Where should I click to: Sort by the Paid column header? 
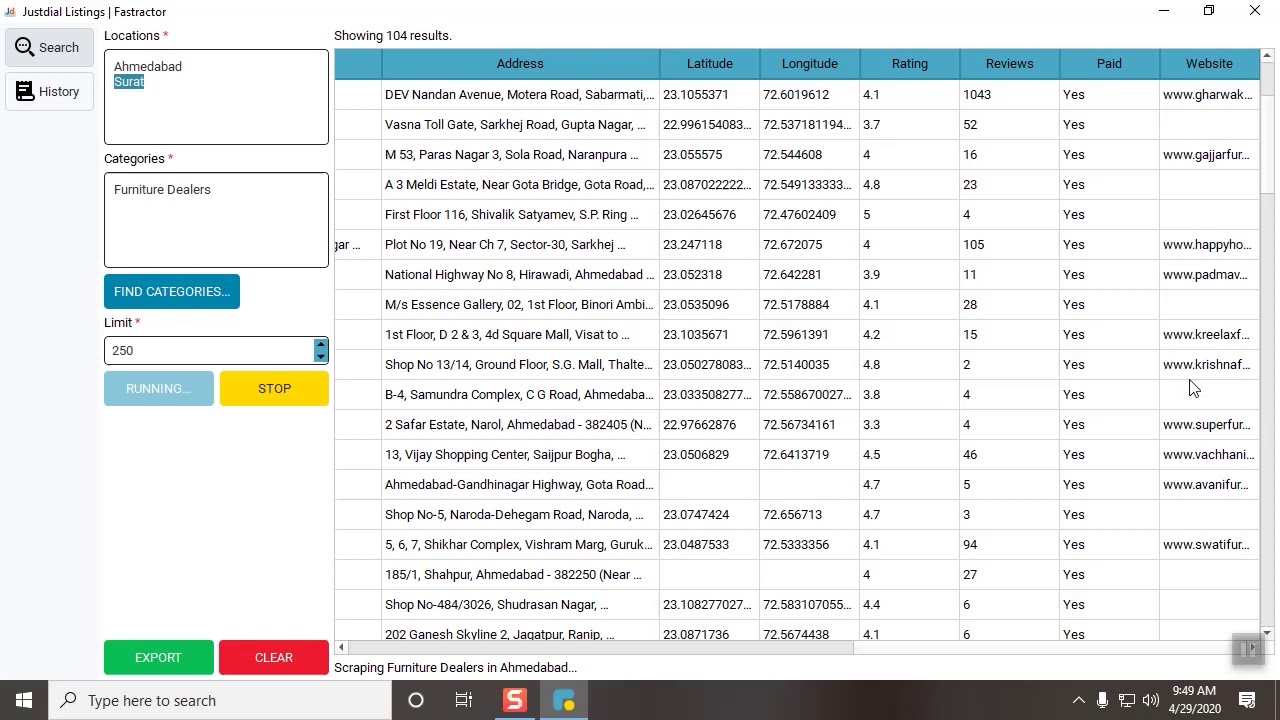pyautogui.click(x=1110, y=63)
